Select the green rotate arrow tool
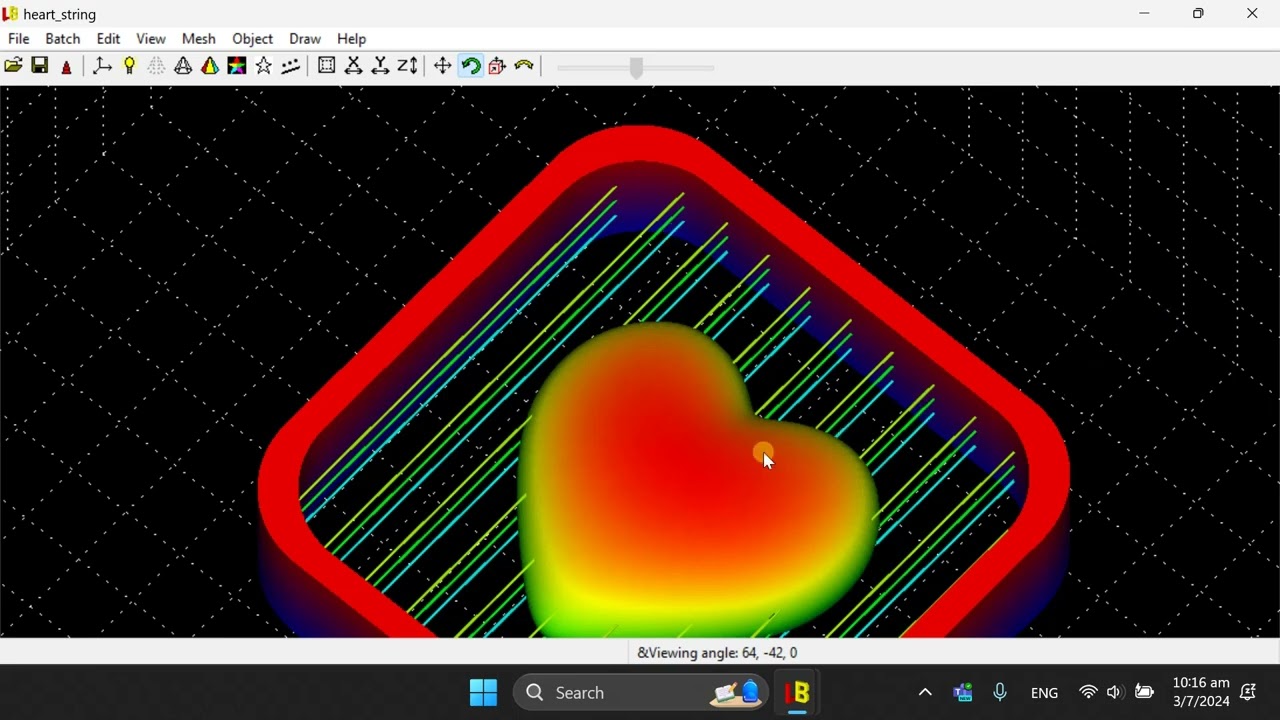Image resolution: width=1280 pixels, height=720 pixels. point(470,66)
